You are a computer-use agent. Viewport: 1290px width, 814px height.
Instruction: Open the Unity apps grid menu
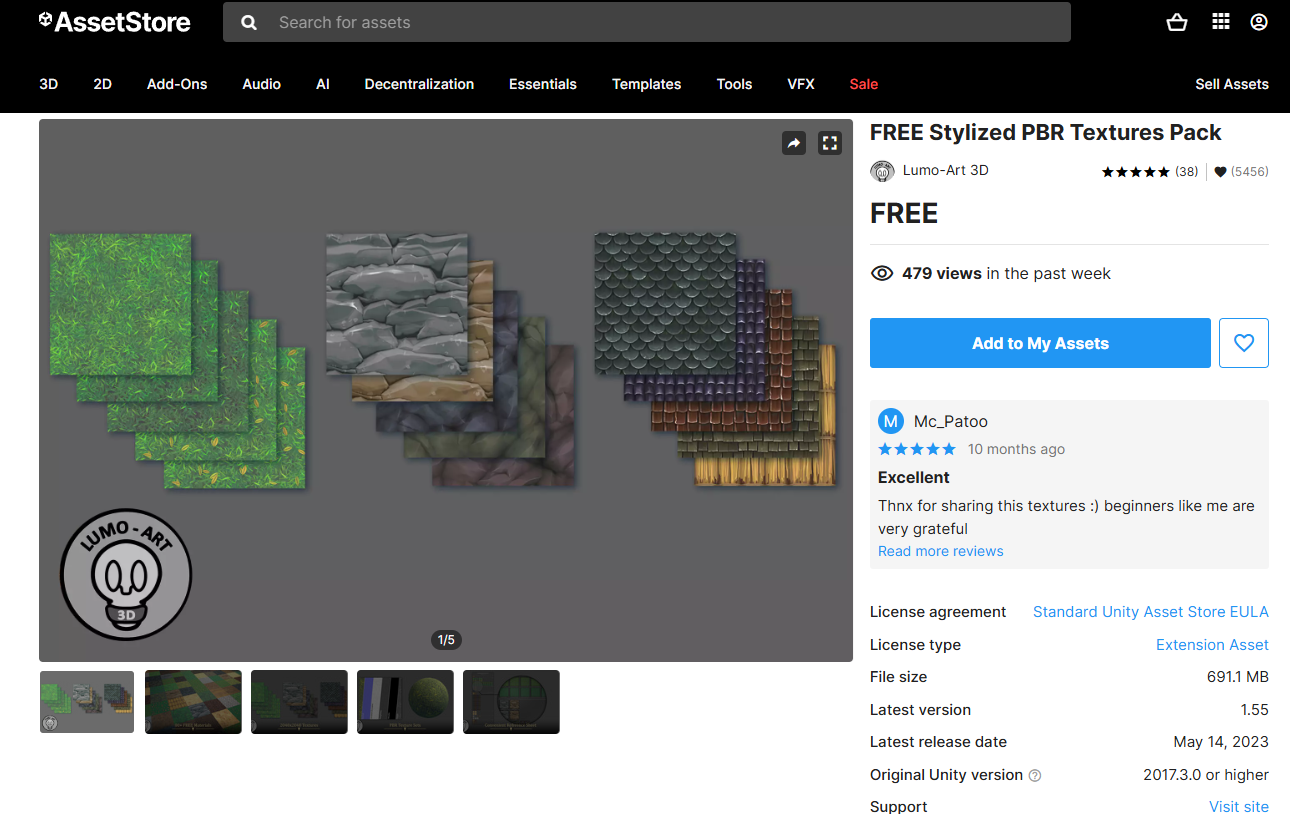[x=1220, y=21]
